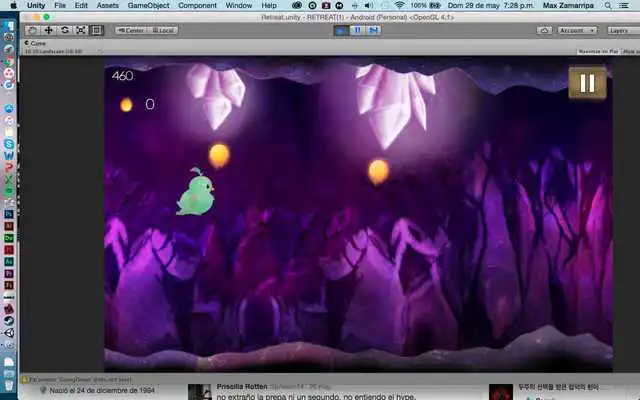Click user name Max Zamarripa

click(568, 5)
